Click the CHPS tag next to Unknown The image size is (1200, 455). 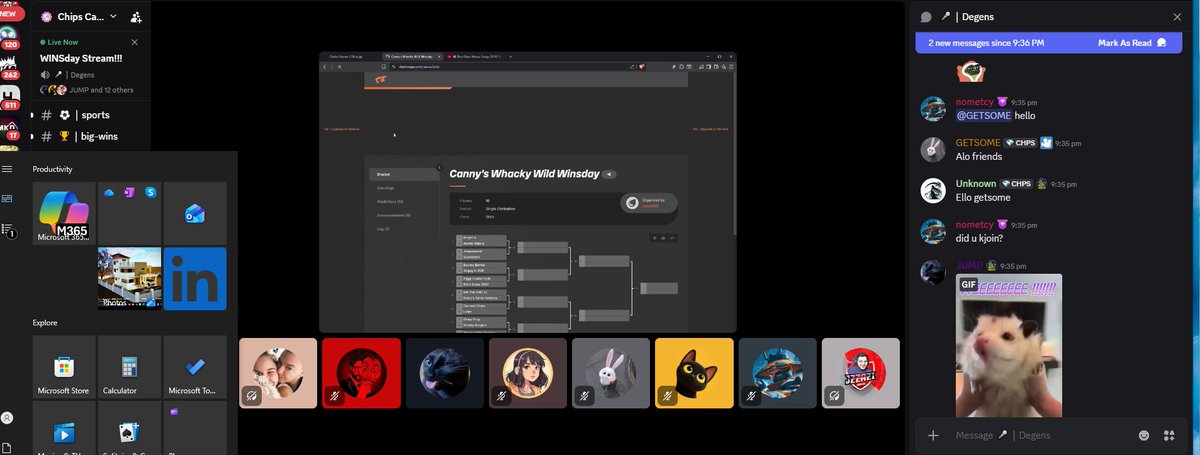pos(1015,184)
